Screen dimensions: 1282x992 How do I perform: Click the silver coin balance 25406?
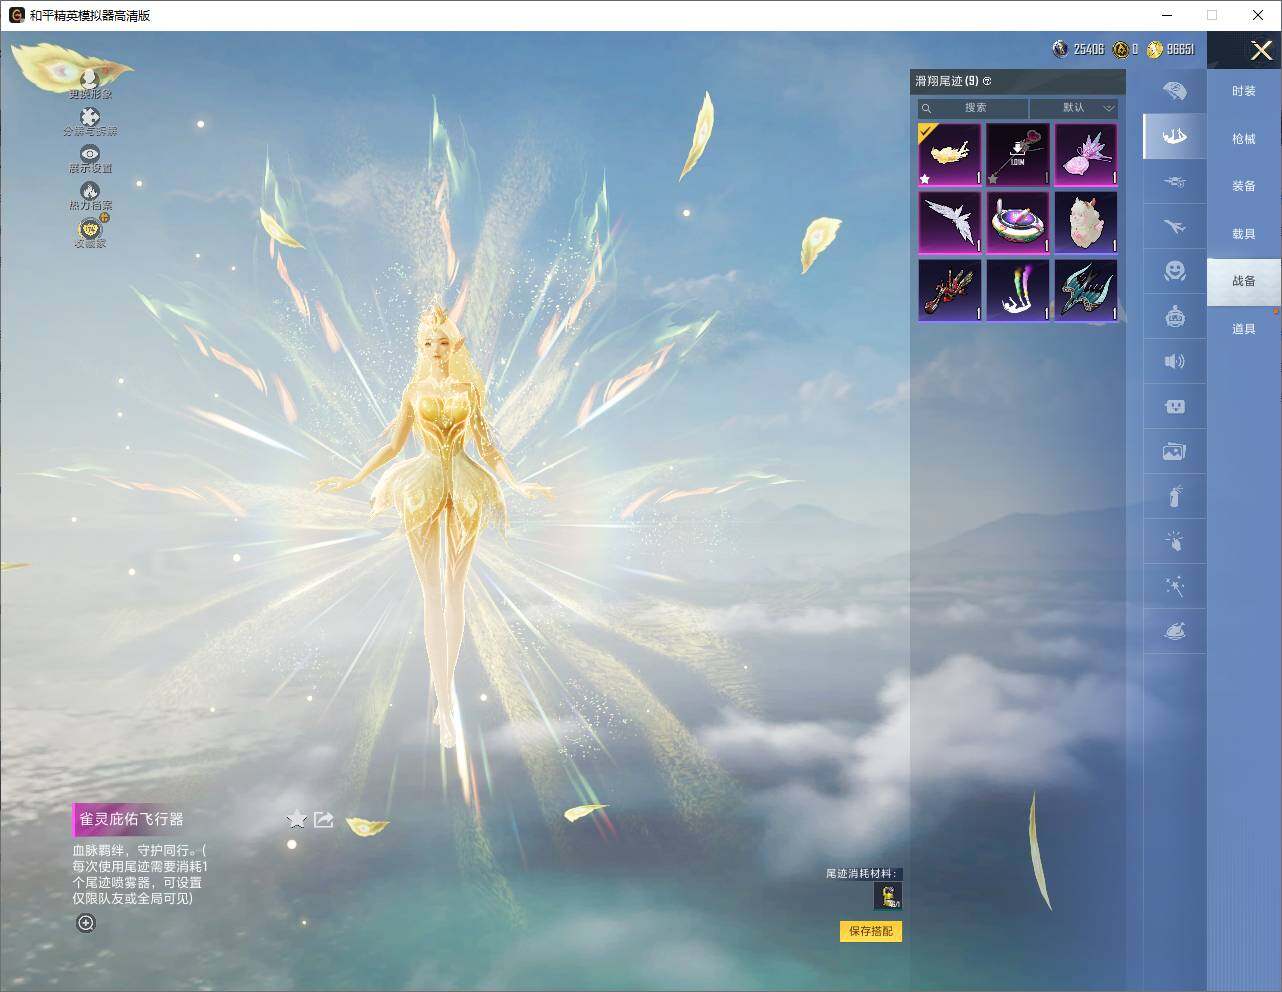tap(1078, 49)
